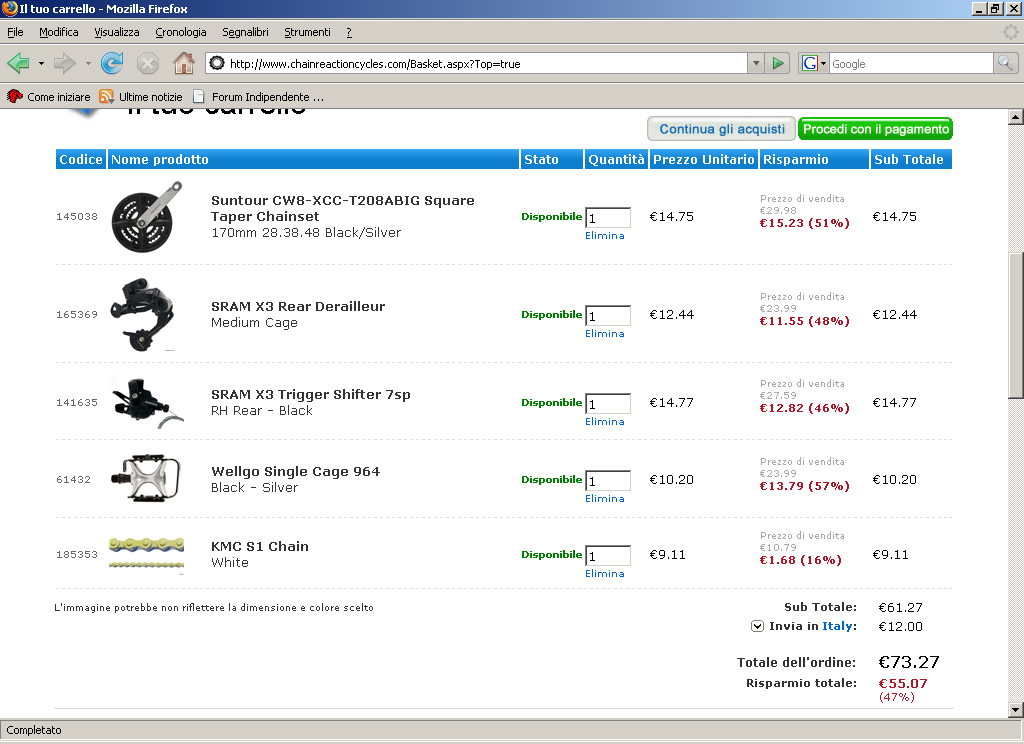Image resolution: width=1024 pixels, height=744 pixels.
Task: Click the quantity field for KMC S1 Chain
Action: tap(608, 556)
